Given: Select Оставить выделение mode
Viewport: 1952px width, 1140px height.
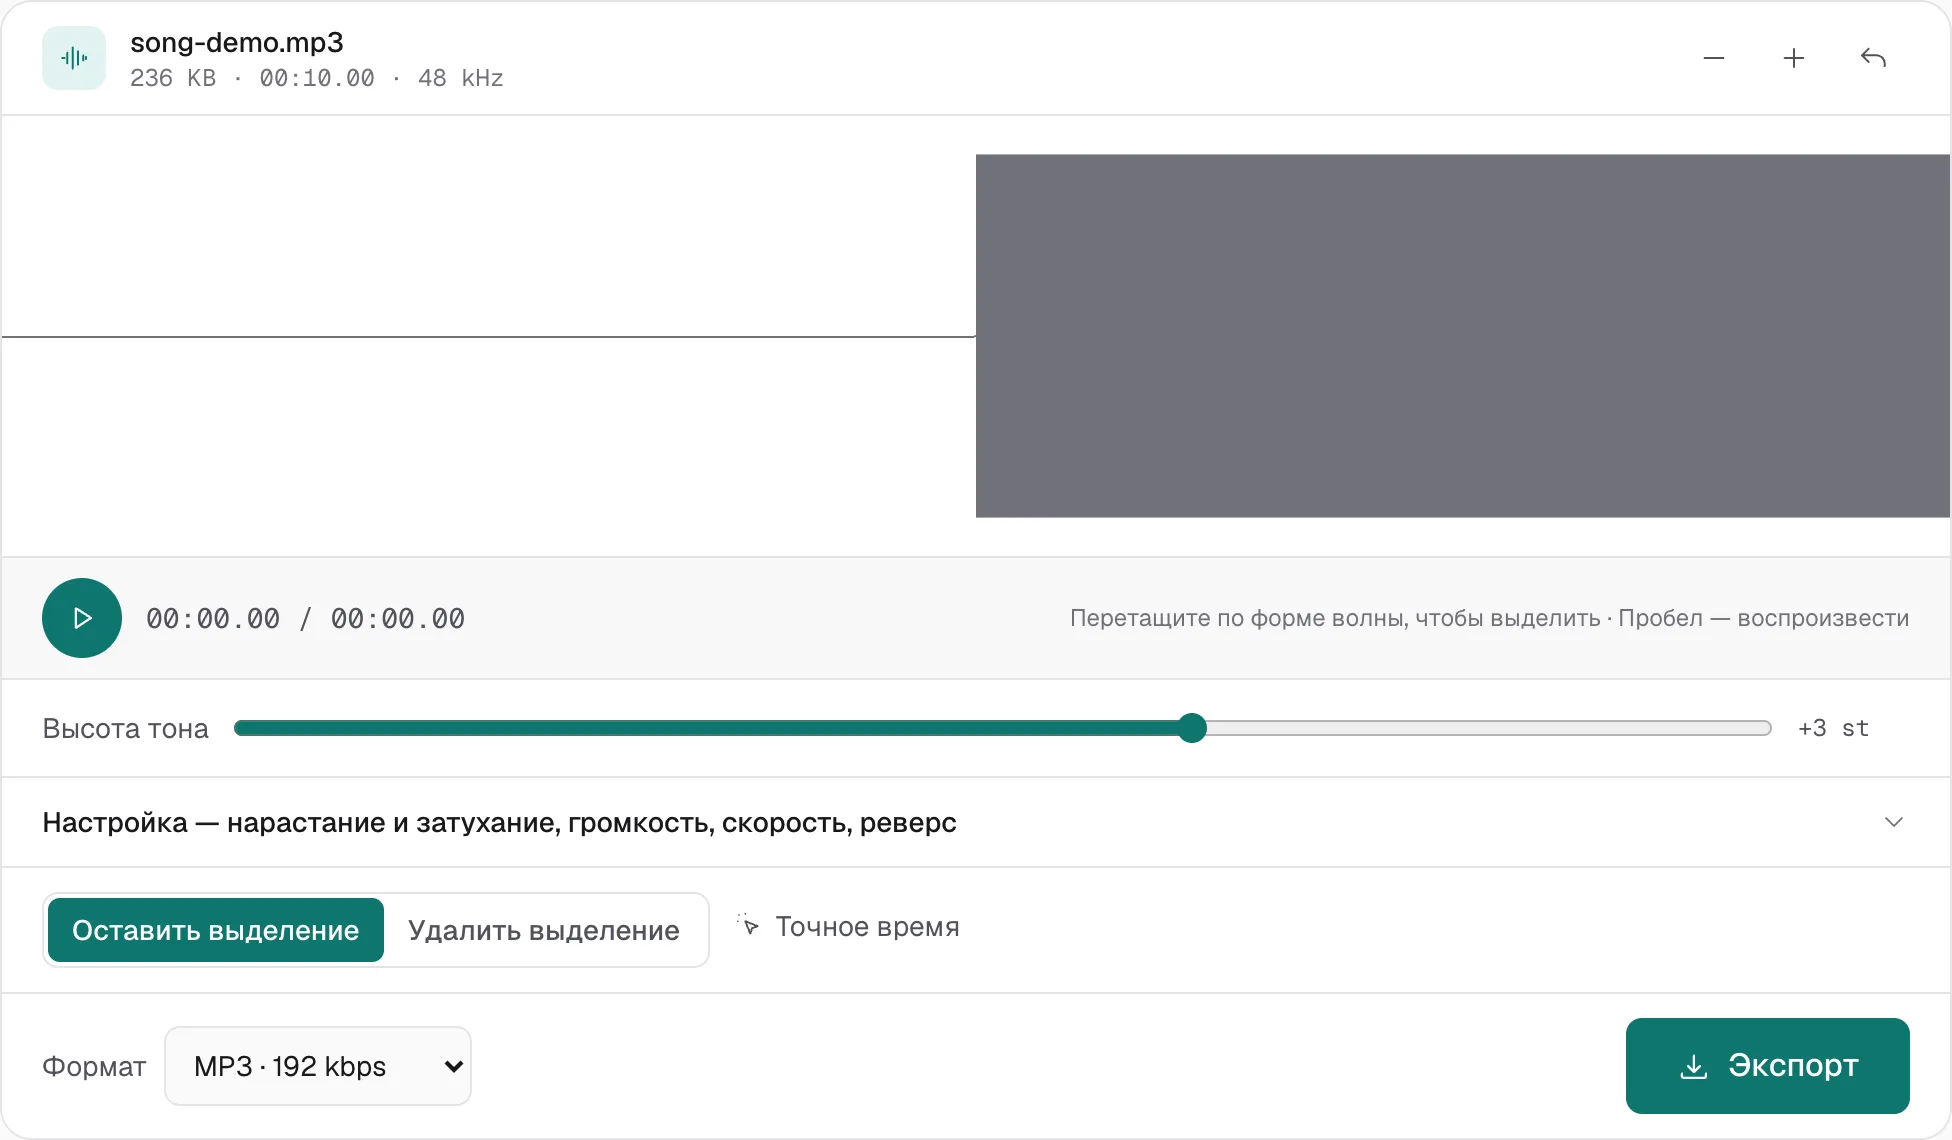Looking at the screenshot, I should pos(216,930).
